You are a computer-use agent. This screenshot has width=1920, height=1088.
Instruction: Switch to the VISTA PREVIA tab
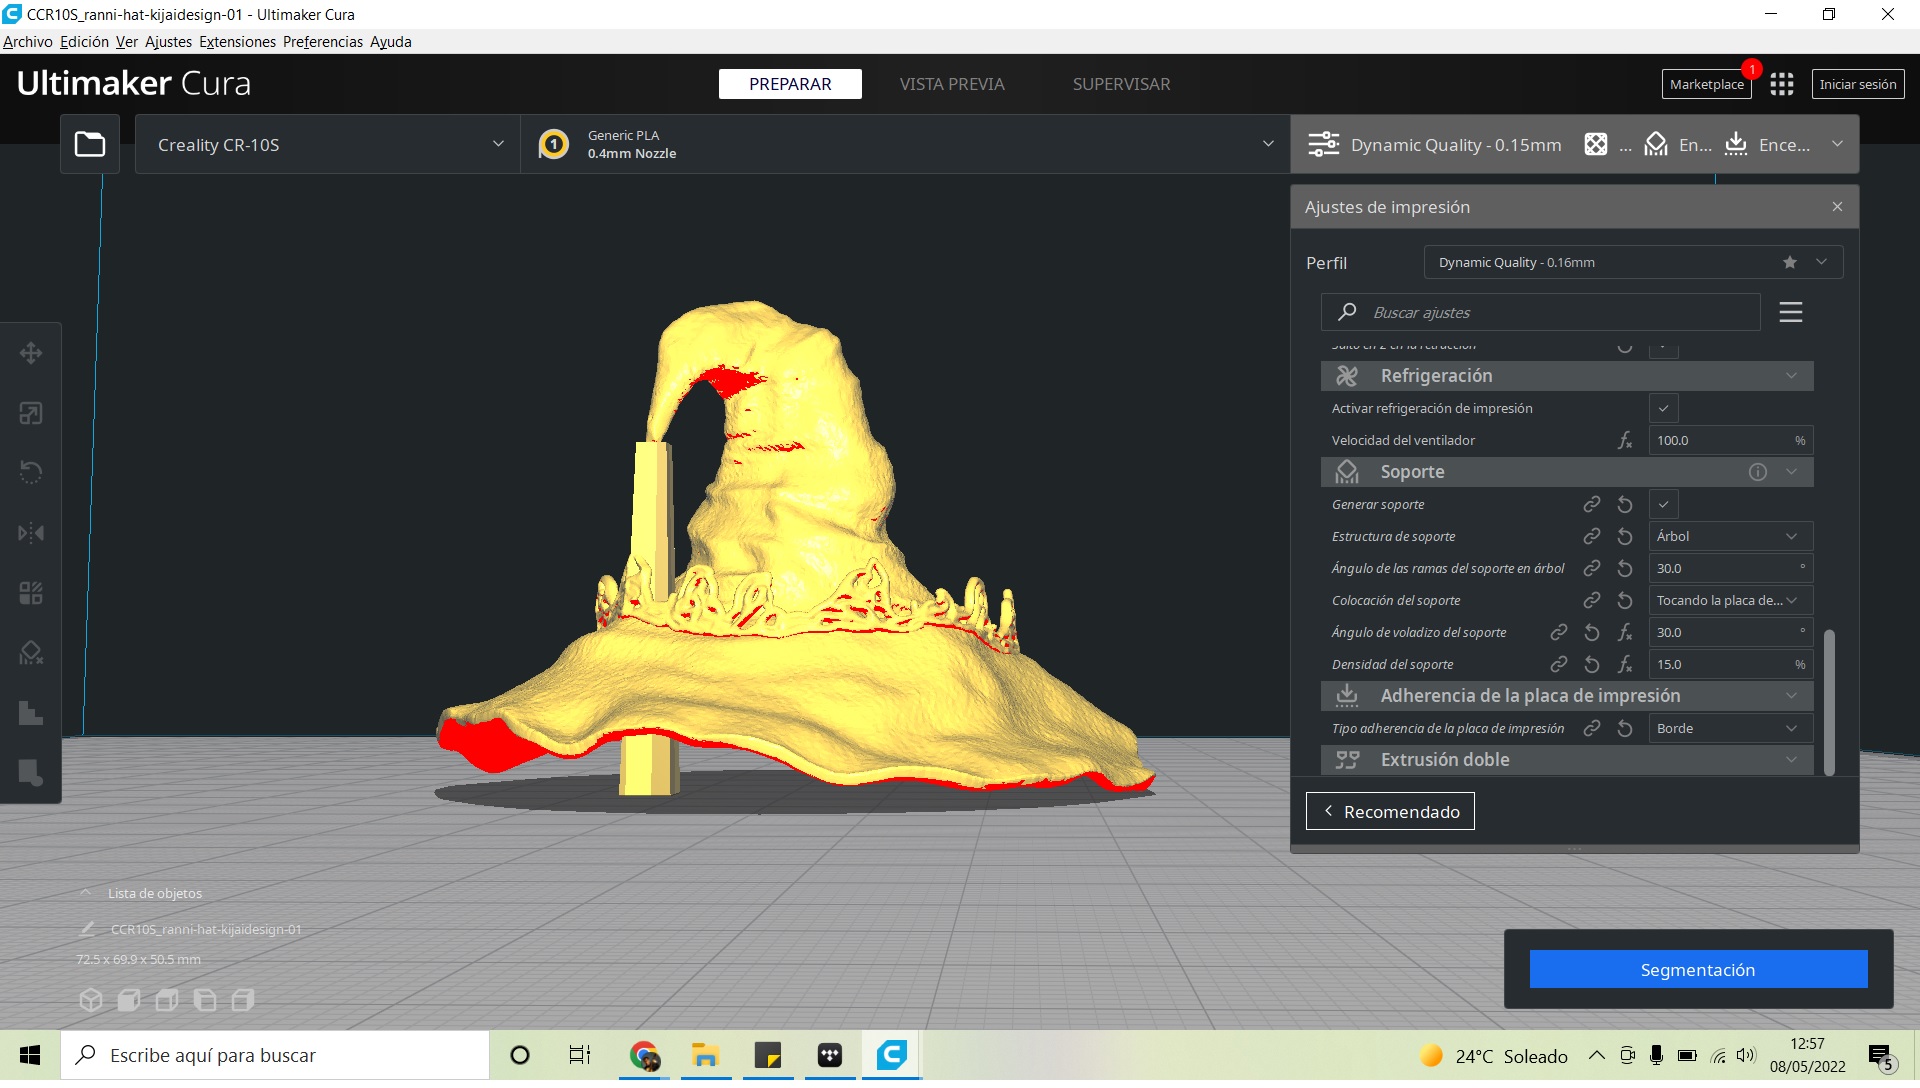point(951,84)
